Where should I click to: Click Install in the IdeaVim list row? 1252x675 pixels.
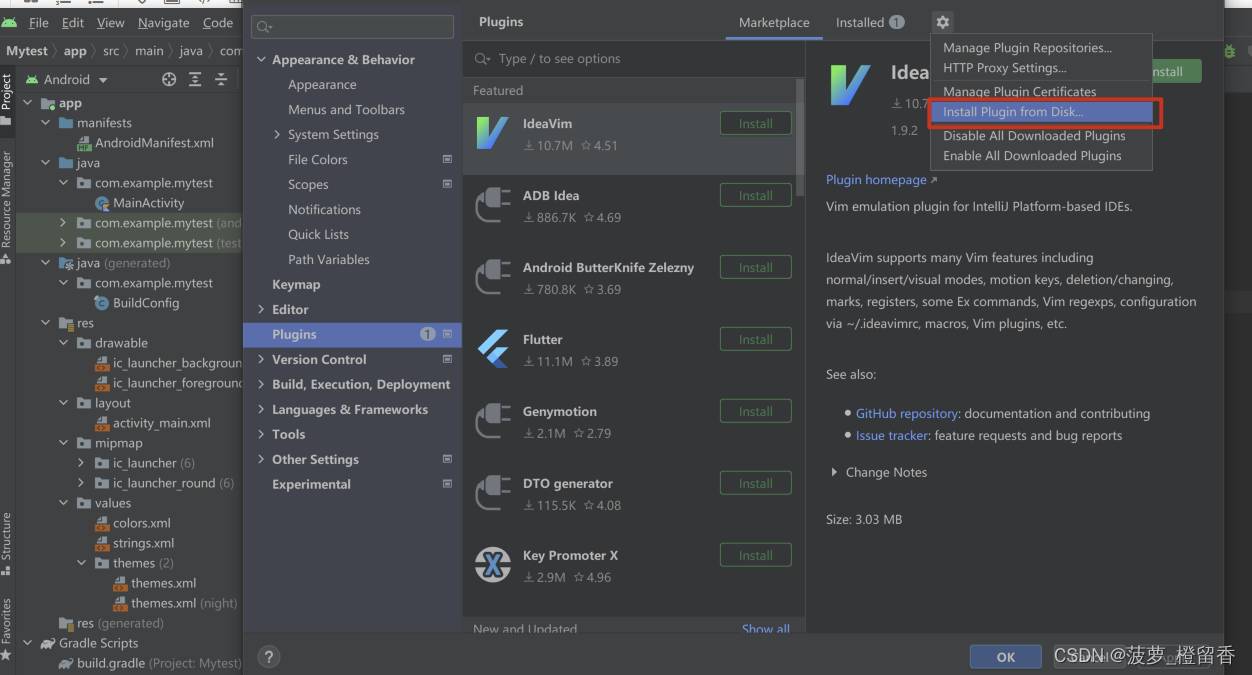tap(756, 124)
